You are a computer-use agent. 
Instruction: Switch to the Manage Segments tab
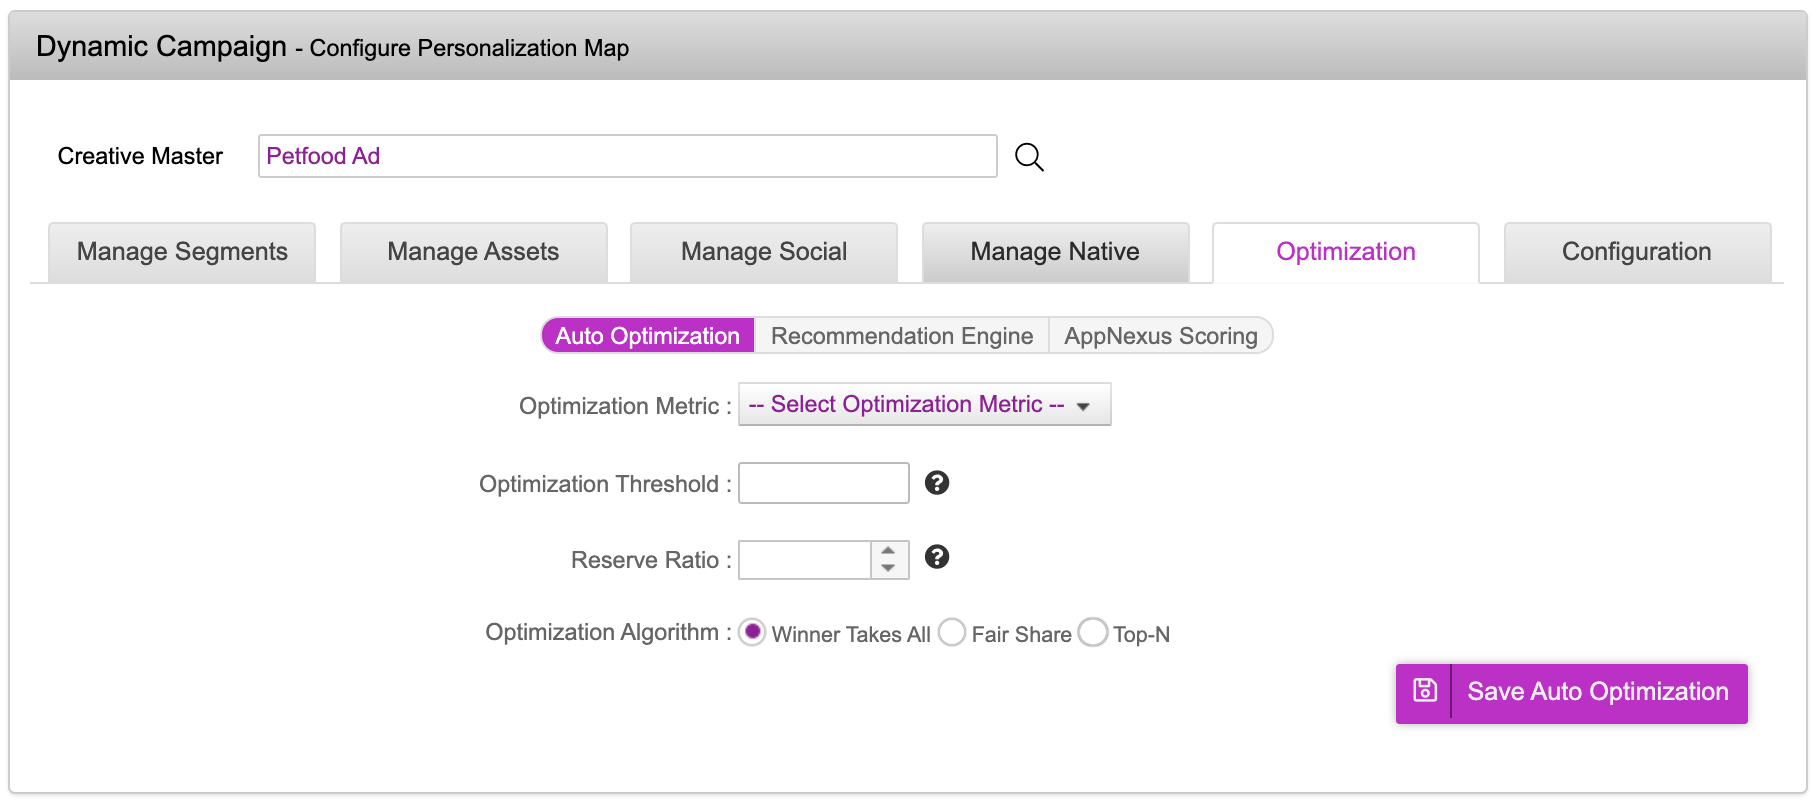(182, 252)
